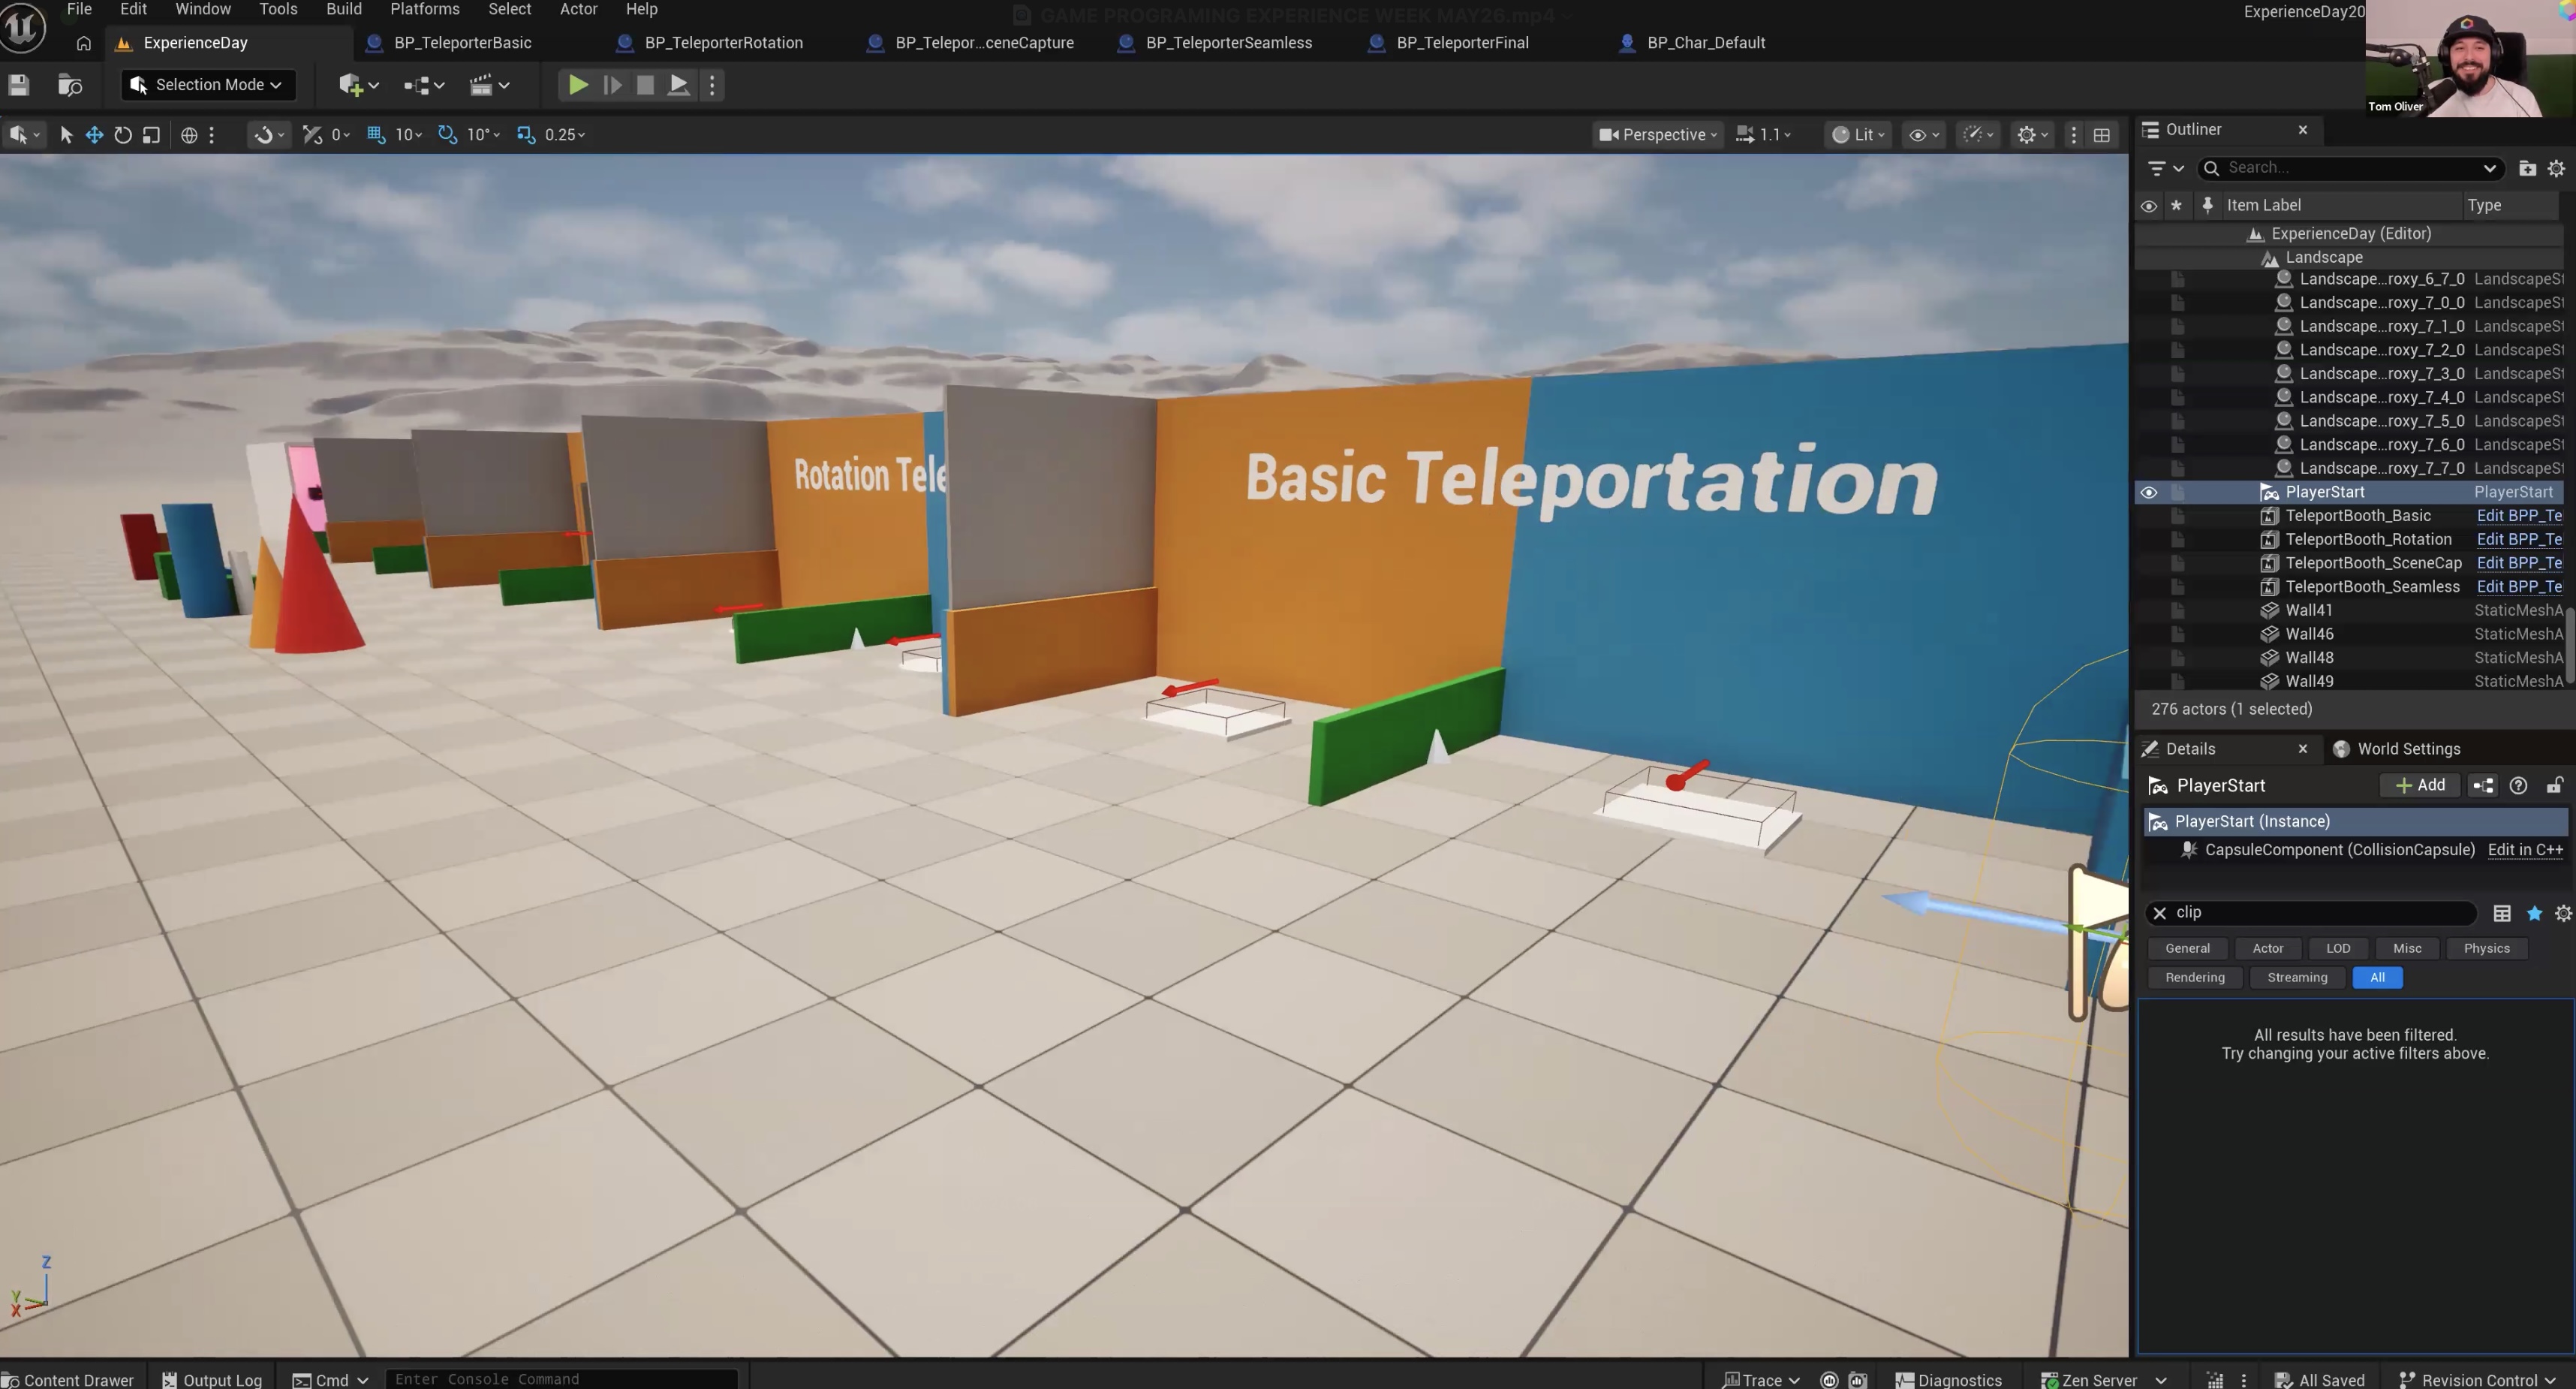Viewport: 2576px width, 1389px height.
Task: Open the Revision Control menu
Action: (2476, 1379)
